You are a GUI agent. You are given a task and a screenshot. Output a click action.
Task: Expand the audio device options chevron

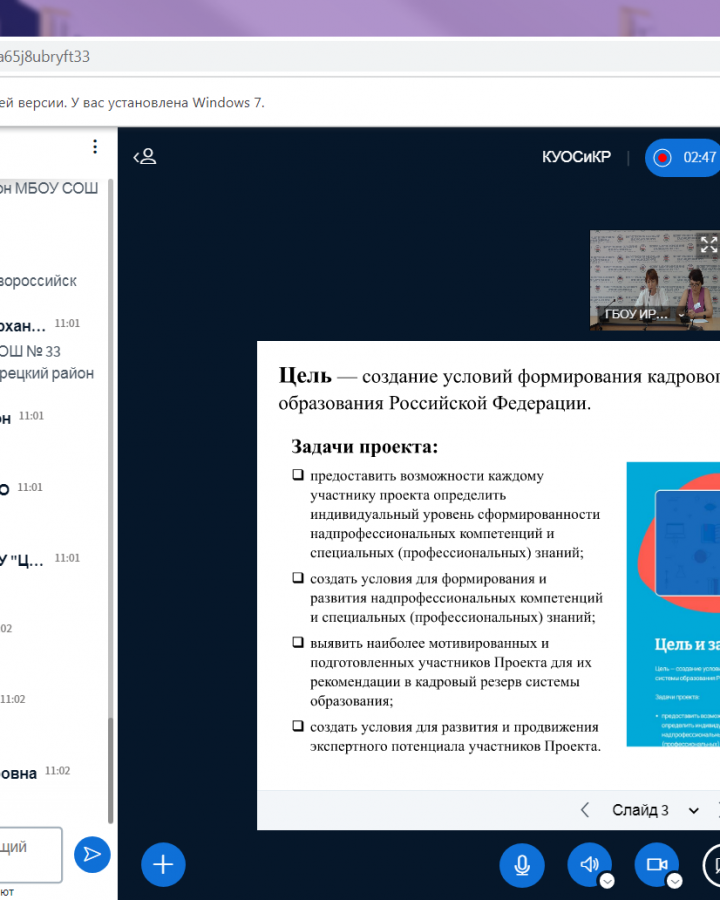(x=607, y=881)
